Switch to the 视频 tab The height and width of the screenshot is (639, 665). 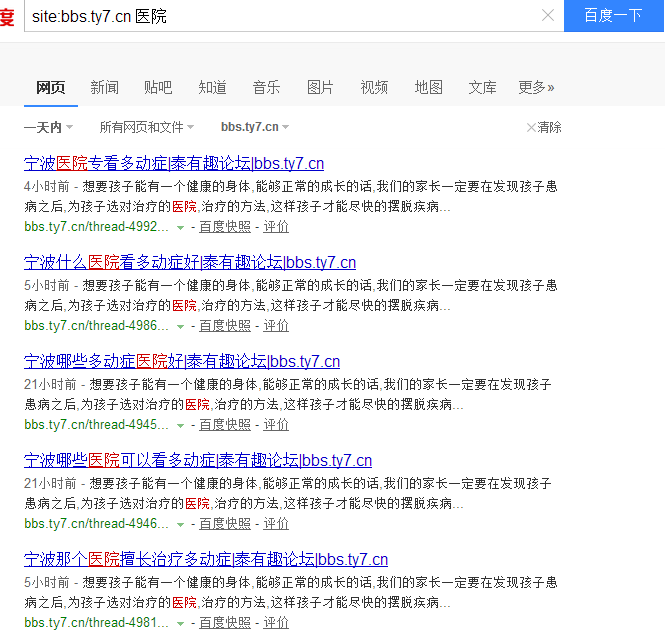click(x=374, y=87)
